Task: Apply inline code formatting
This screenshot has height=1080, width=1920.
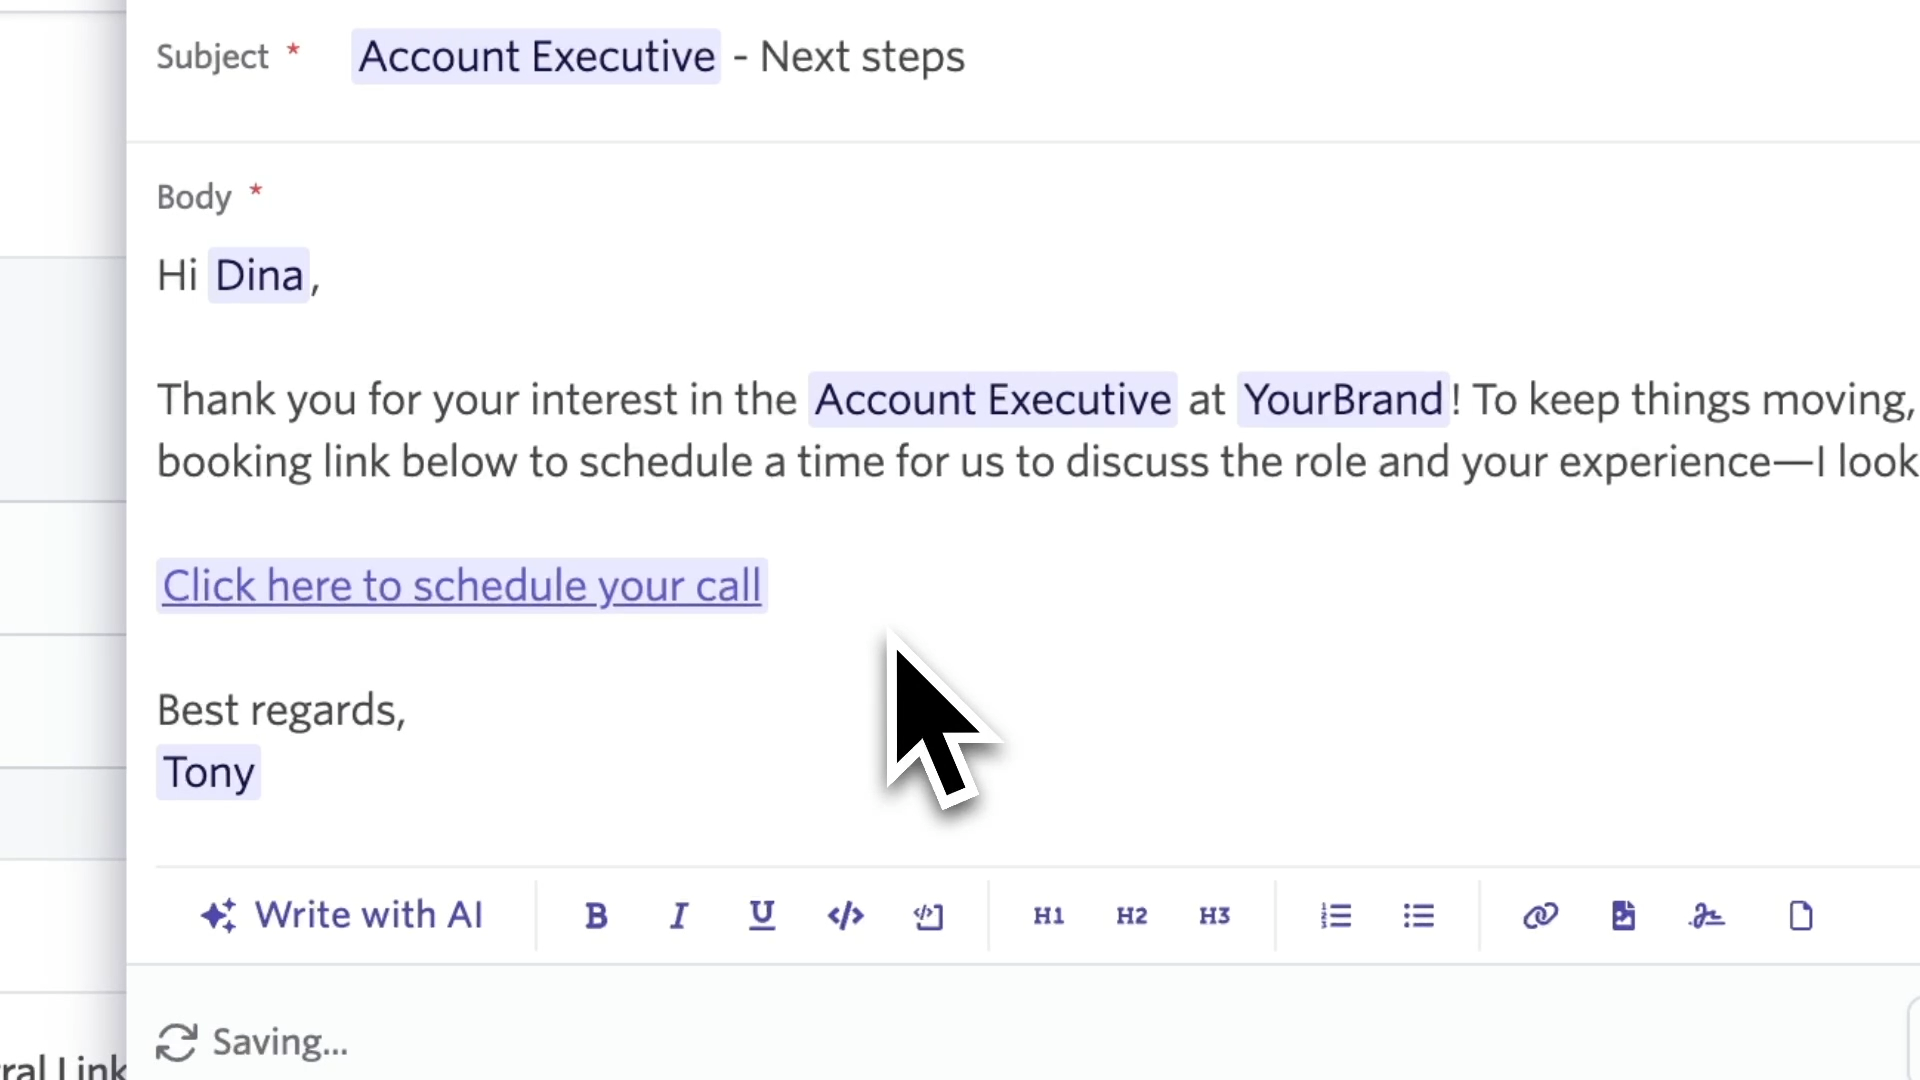Action: (x=845, y=916)
